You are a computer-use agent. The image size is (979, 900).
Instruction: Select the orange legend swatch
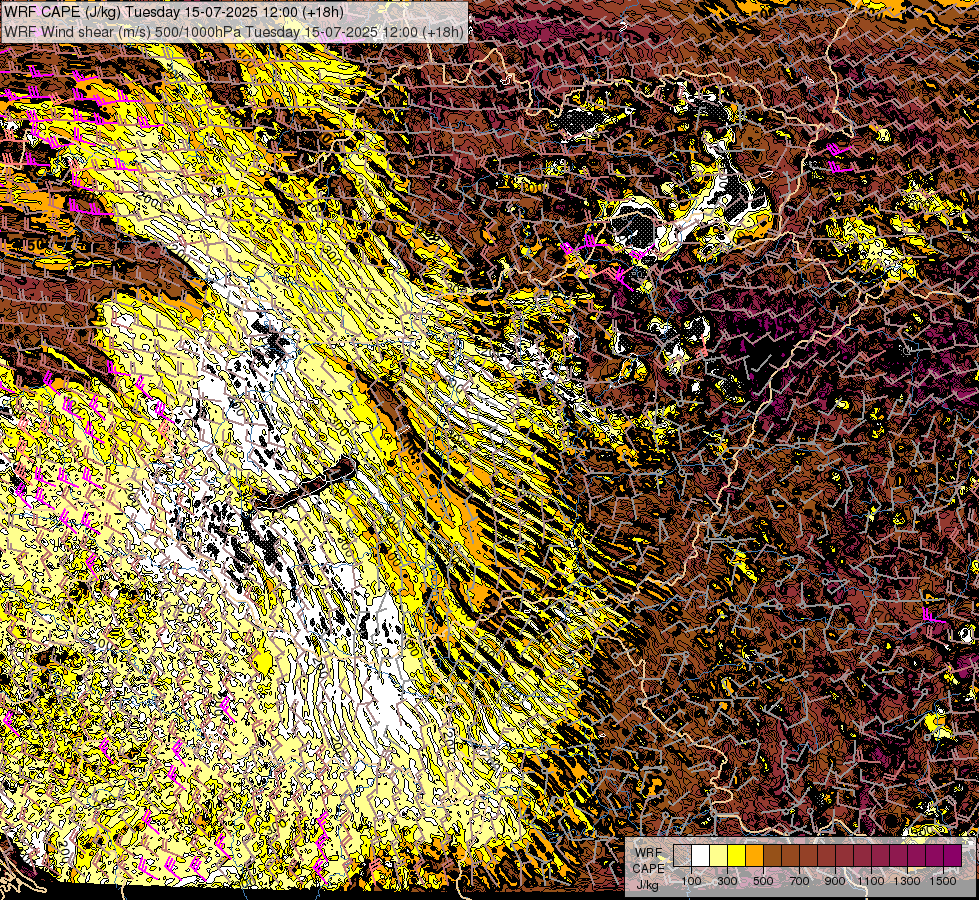click(754, 856)
